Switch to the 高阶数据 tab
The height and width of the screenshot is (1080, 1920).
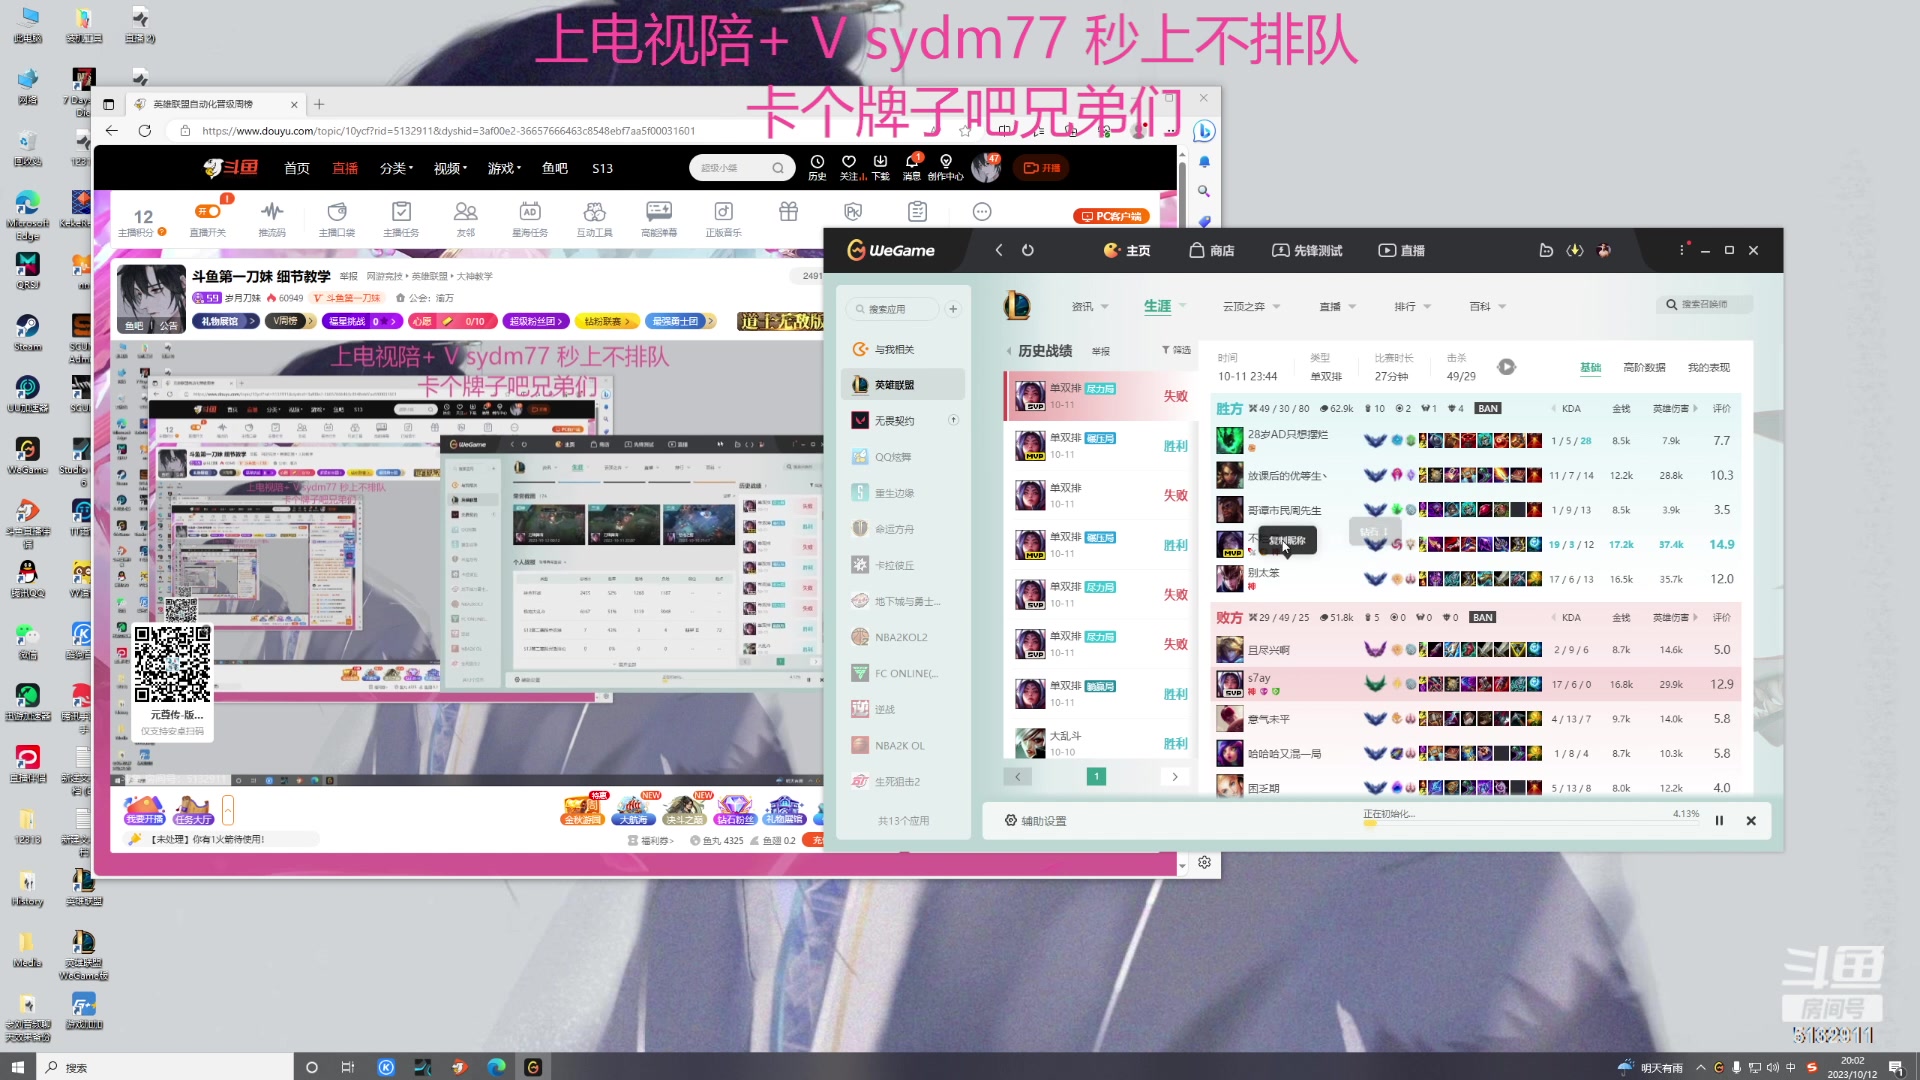[1644, 367]
